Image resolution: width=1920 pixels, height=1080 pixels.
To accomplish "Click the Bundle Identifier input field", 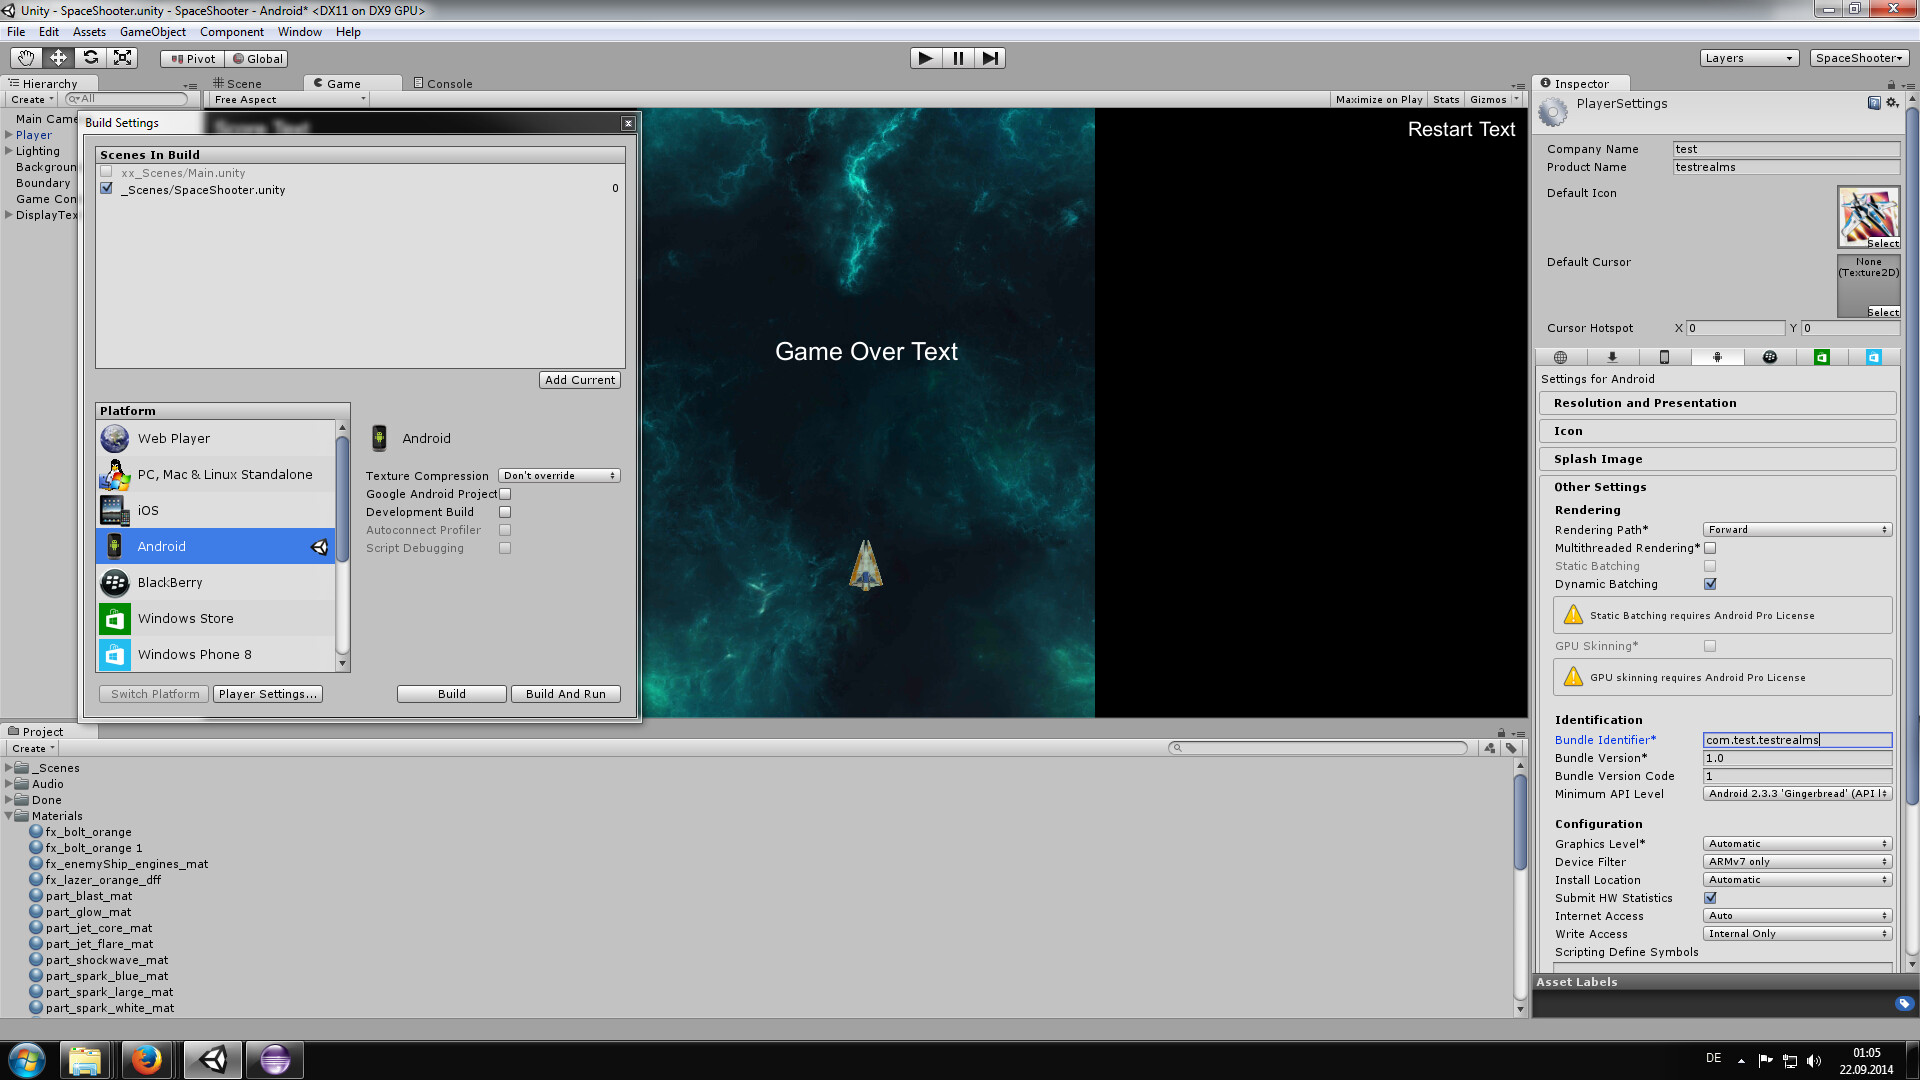I will coord(1797,740).
